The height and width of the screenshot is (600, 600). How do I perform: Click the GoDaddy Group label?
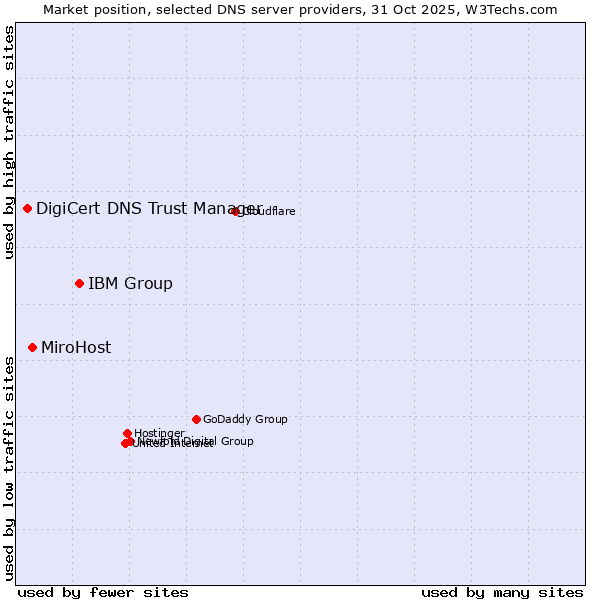coord(245,420)
